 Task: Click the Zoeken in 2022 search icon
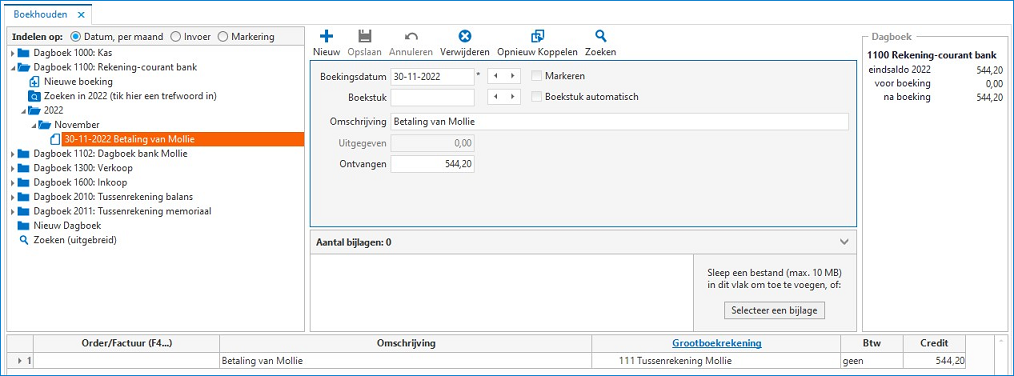coord(34,96)
